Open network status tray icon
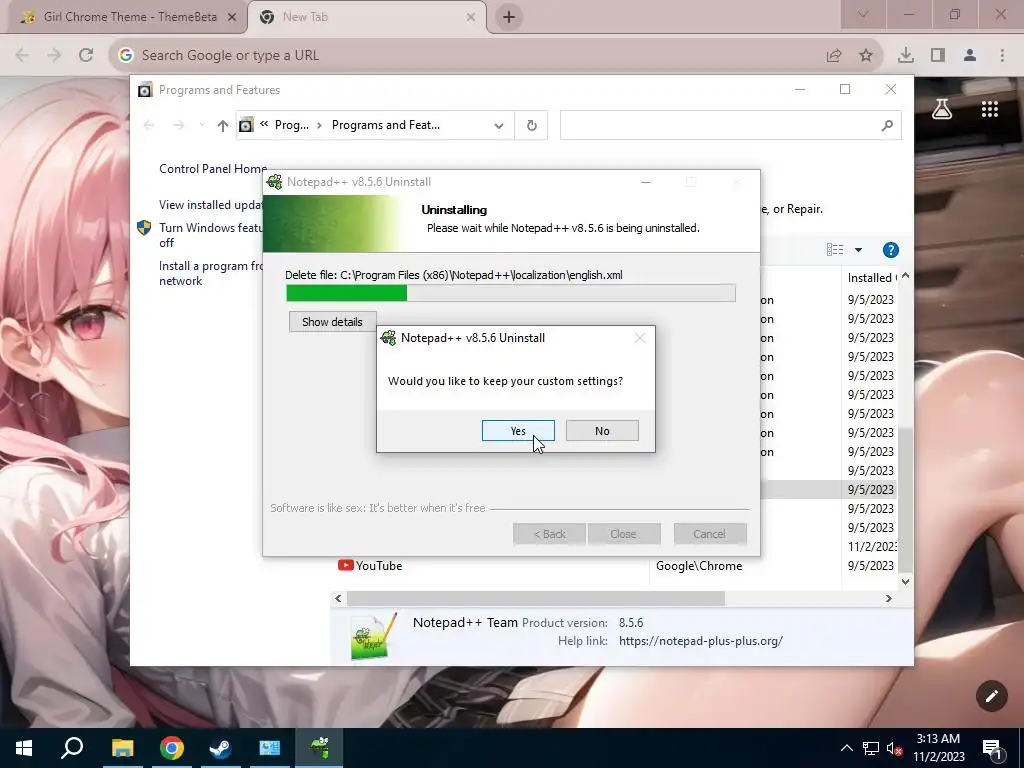 (871, 748)
